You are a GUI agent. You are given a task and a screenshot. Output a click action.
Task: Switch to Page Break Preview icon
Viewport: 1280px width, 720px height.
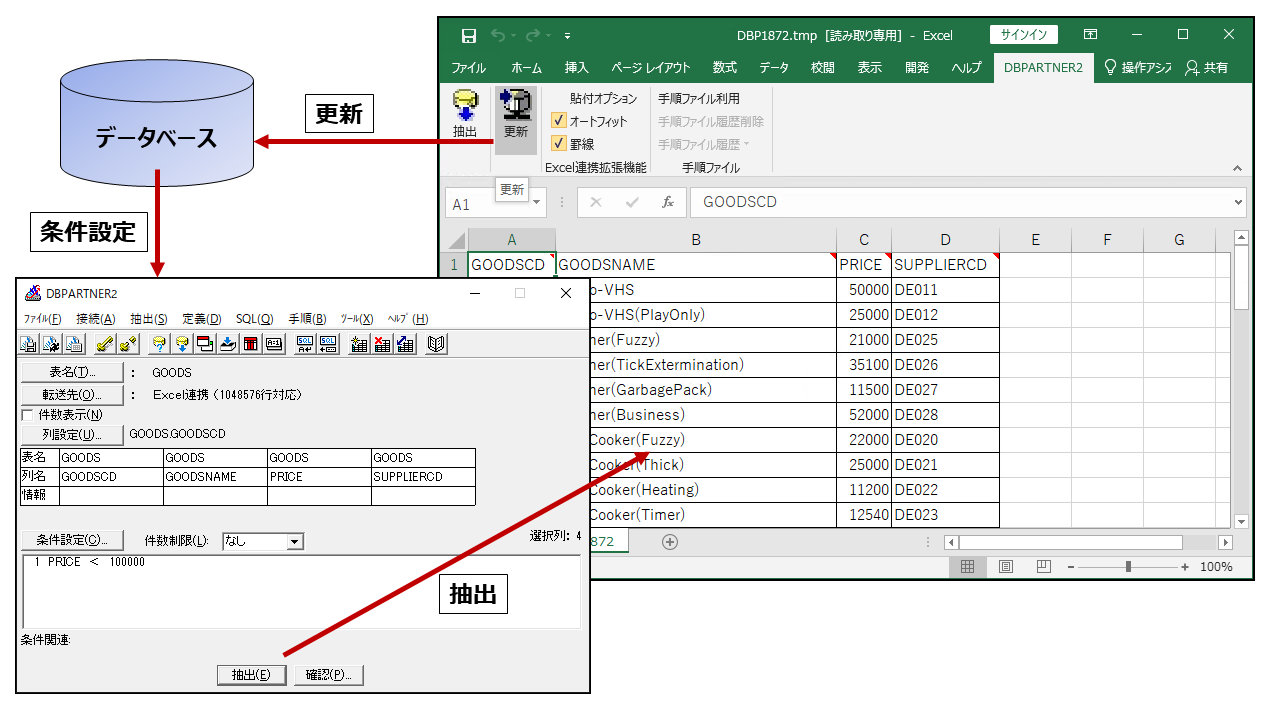click(1043, 566)
